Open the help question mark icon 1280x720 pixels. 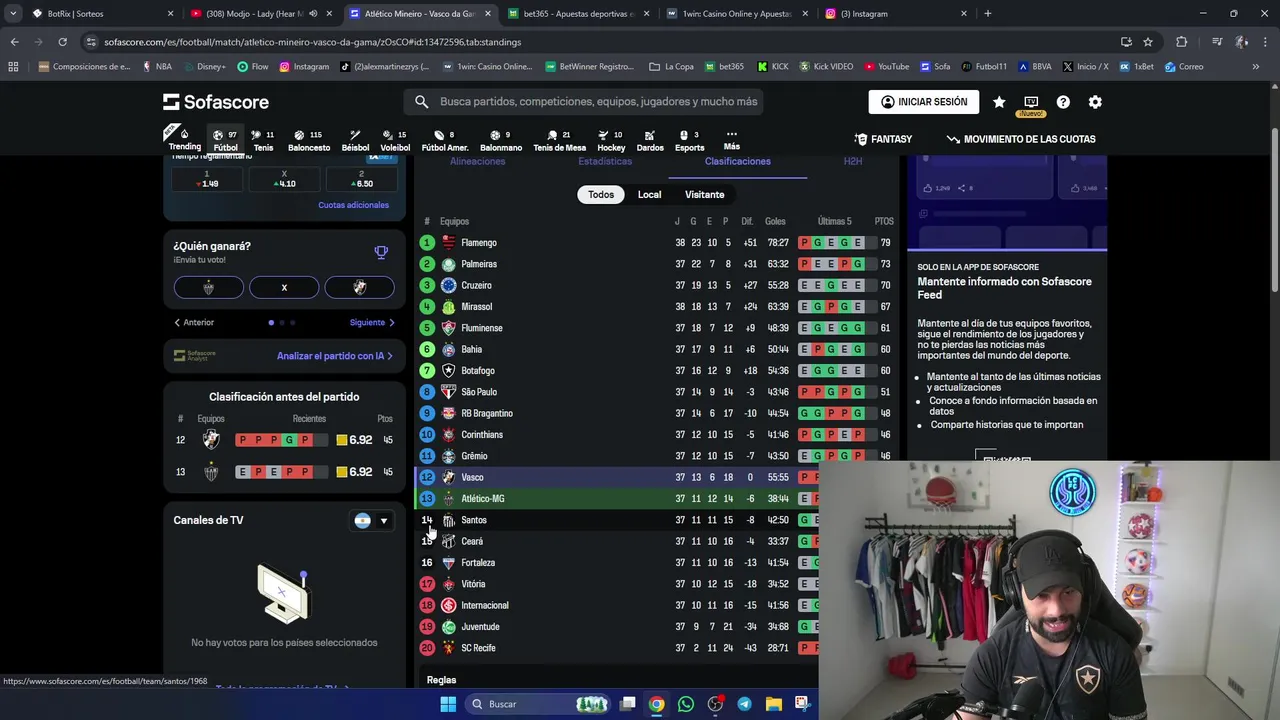click(x=1063, y=102)
